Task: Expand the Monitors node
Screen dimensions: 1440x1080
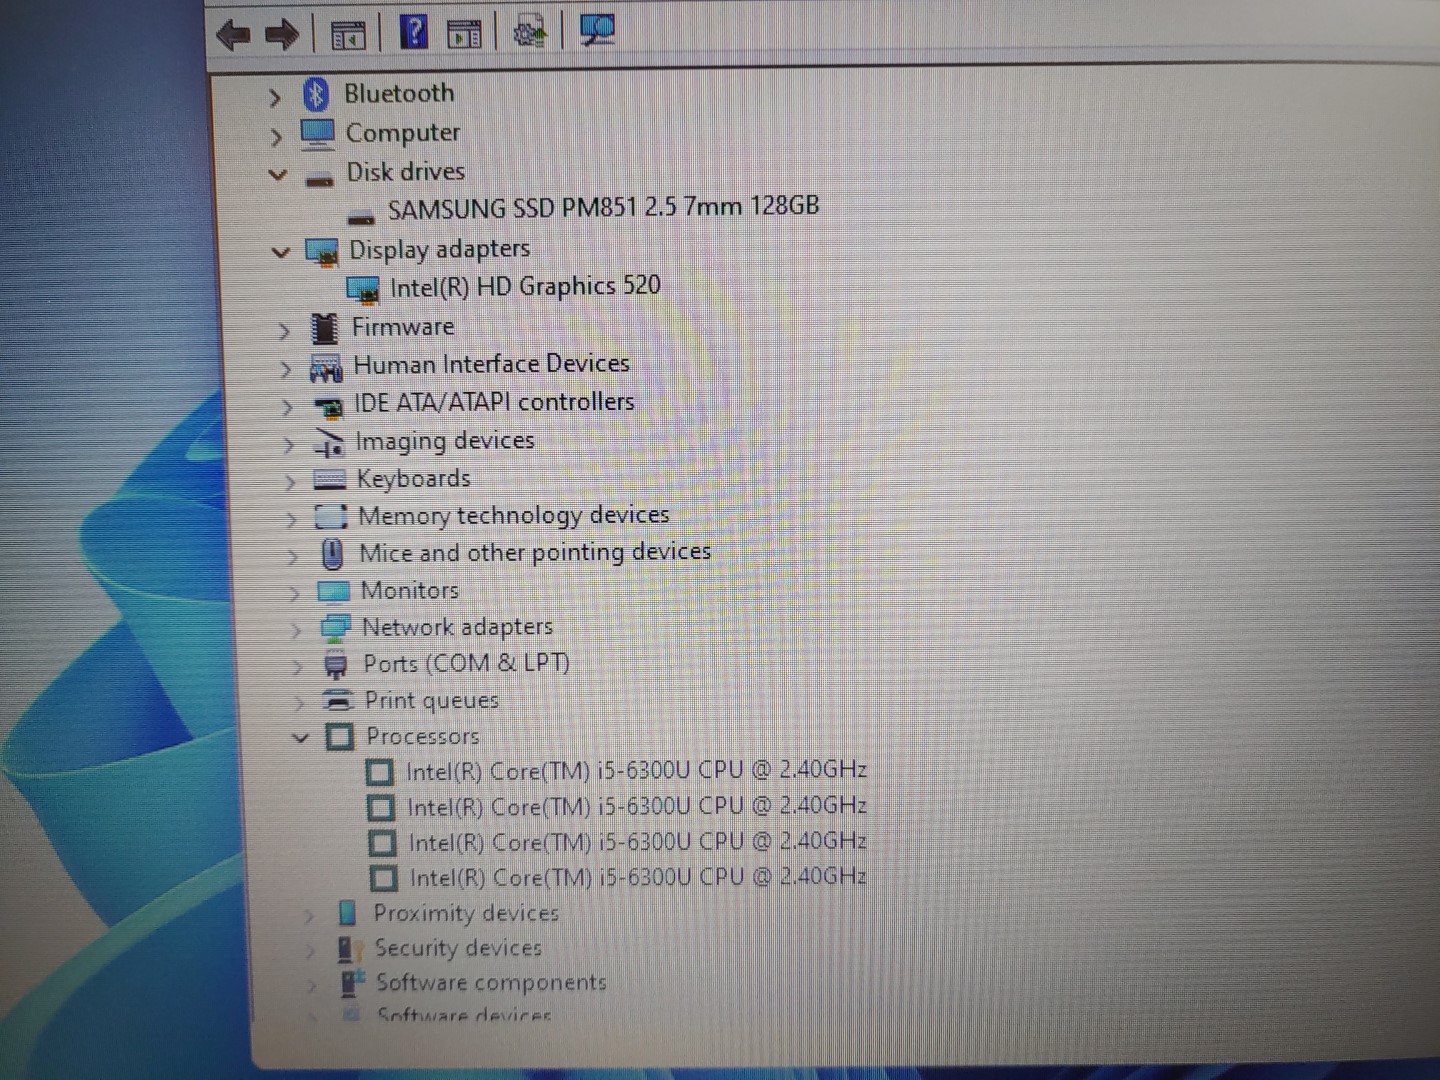Action: pyautogui.click(x=293, y=594)
